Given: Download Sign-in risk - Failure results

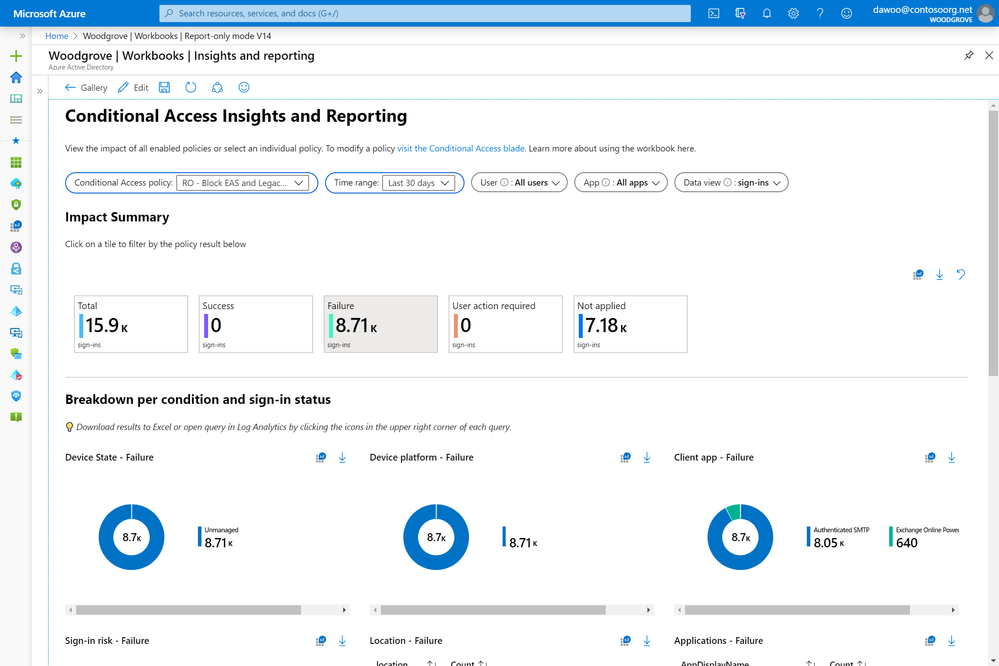Looking at the screenshot, I should tap(342, 641).
